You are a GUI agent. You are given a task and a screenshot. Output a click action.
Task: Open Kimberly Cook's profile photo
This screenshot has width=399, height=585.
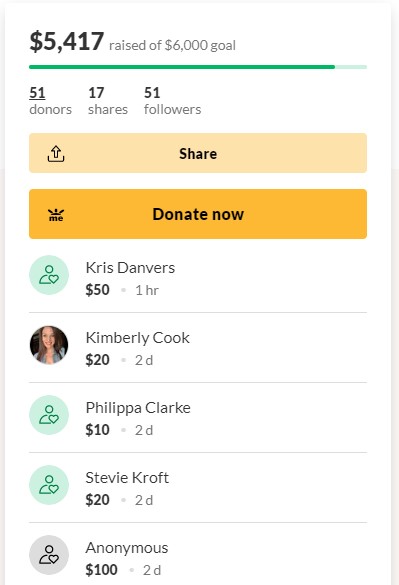[49, 345]
